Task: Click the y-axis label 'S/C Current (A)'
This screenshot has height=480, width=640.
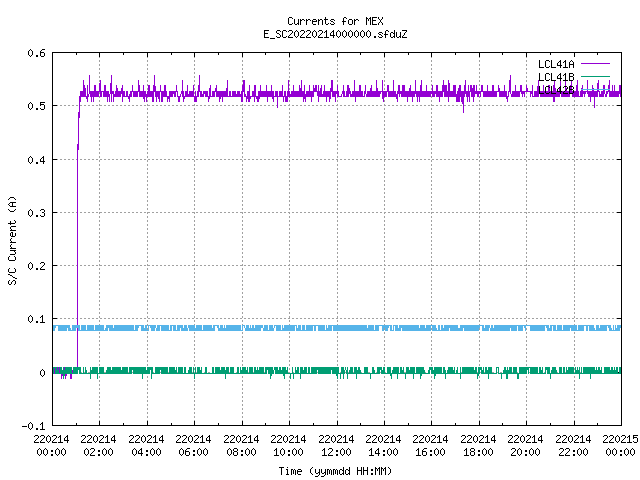Action: click(x=13, y=240)
